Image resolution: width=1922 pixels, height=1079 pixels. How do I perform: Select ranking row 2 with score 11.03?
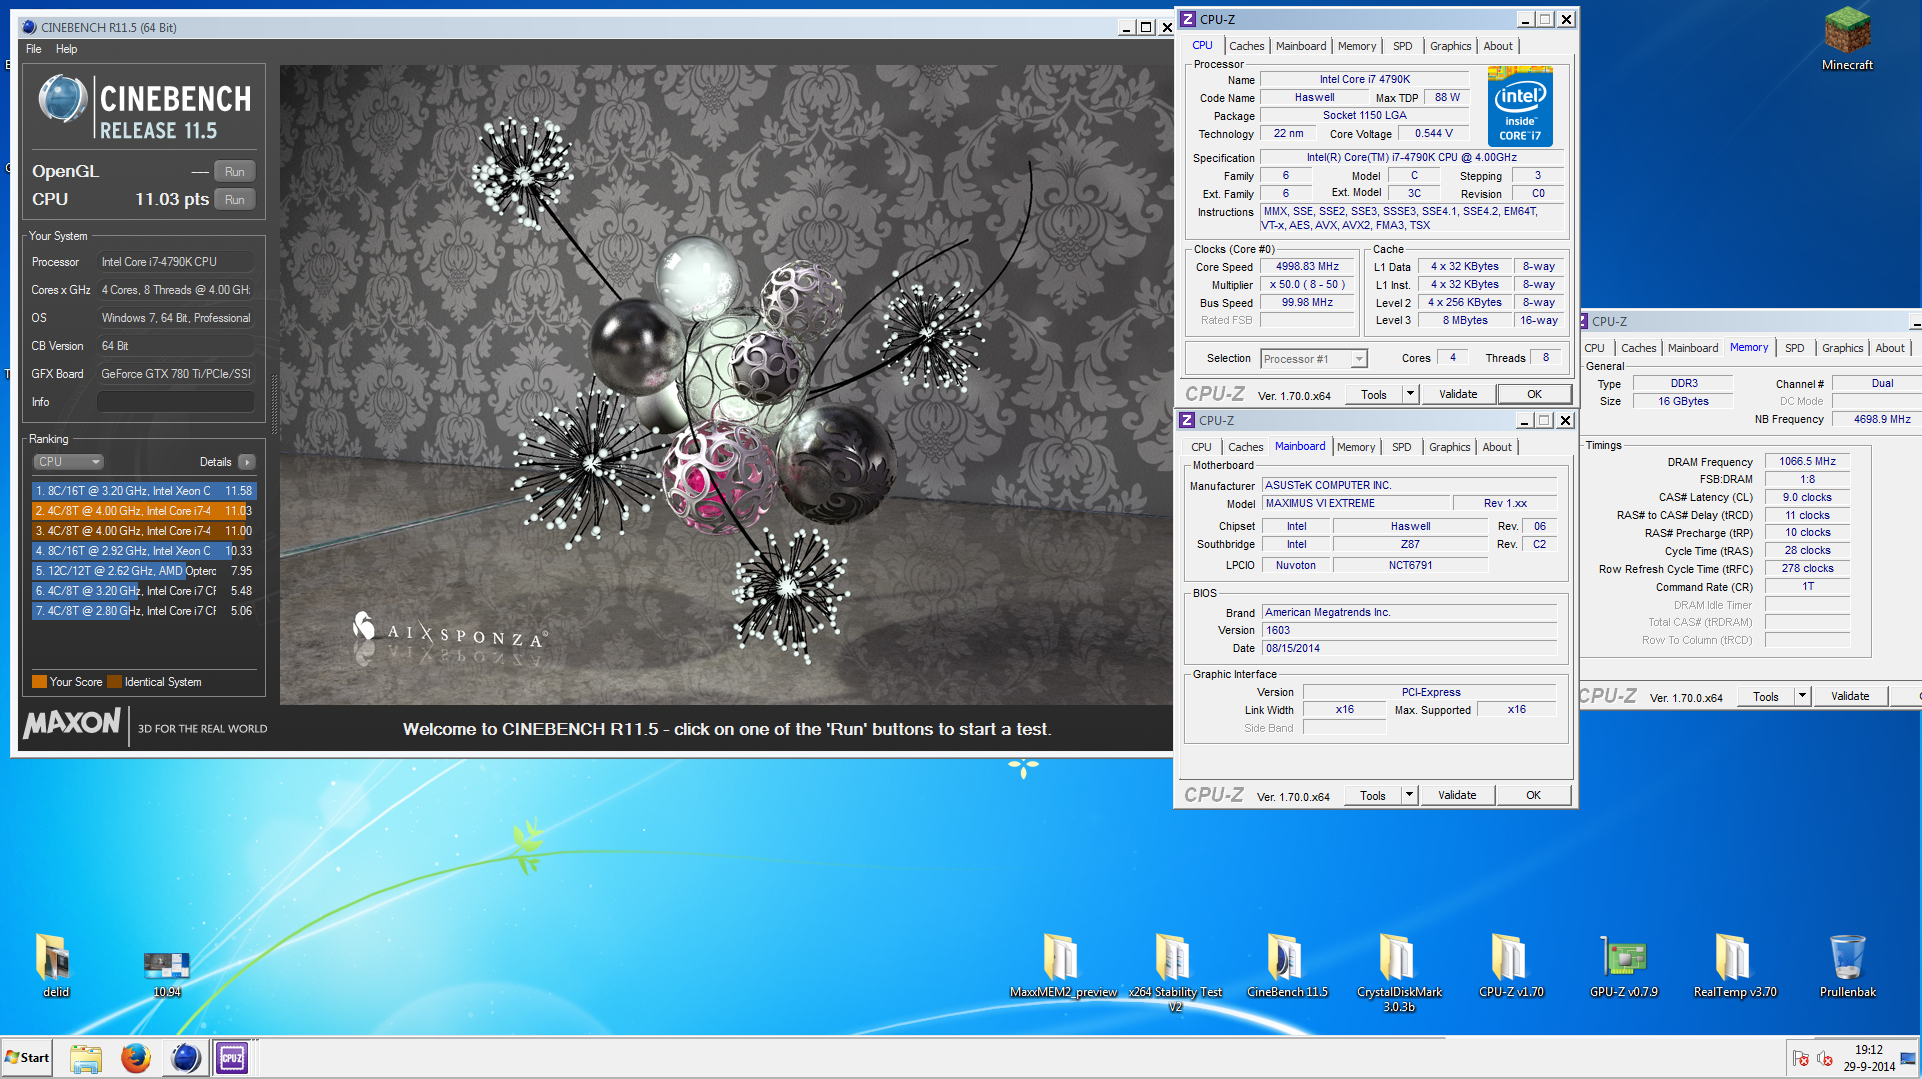[144, 511]
